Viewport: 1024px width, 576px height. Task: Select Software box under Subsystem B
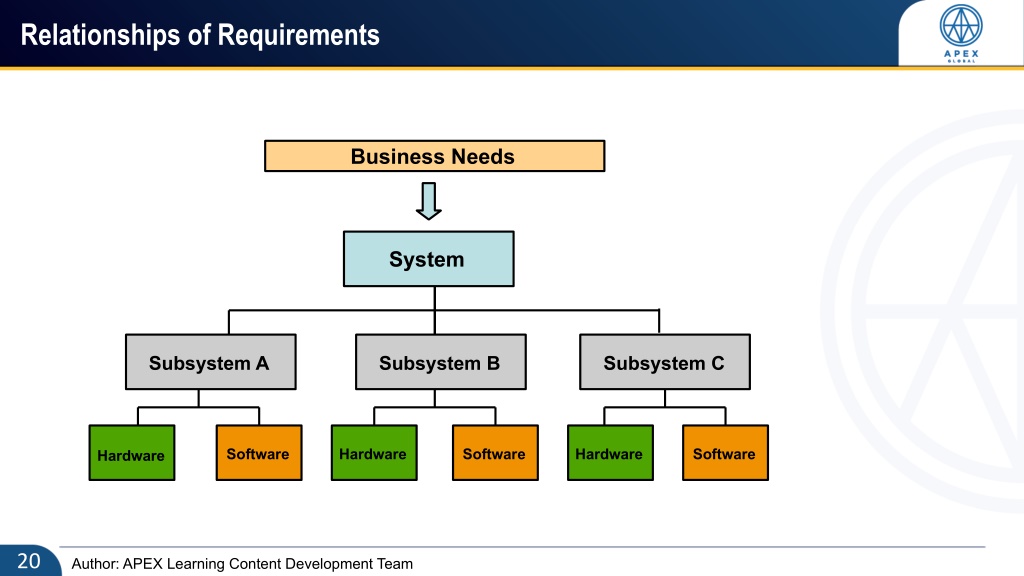tap(495, 453)
